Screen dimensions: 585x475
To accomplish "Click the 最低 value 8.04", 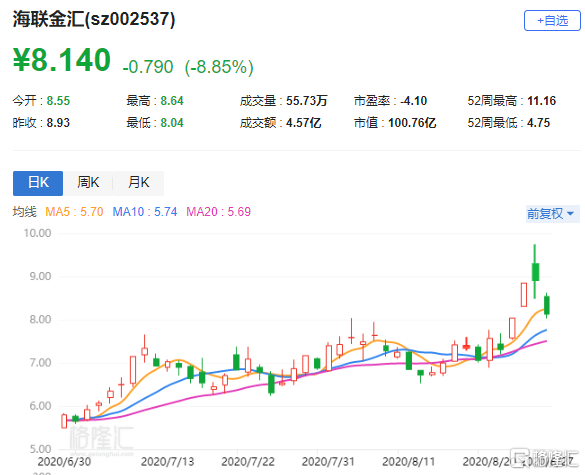I will click(x=172, y=123).
